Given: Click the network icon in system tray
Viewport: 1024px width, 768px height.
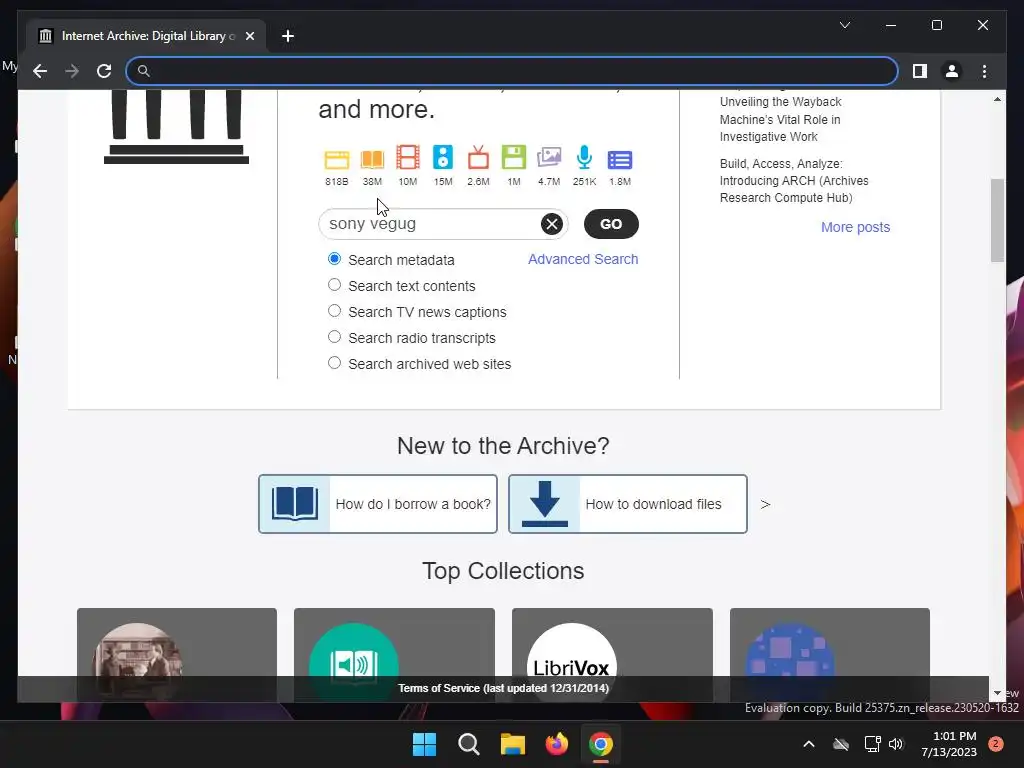Looking at the screenshot, I should click(x=872, y=744).
